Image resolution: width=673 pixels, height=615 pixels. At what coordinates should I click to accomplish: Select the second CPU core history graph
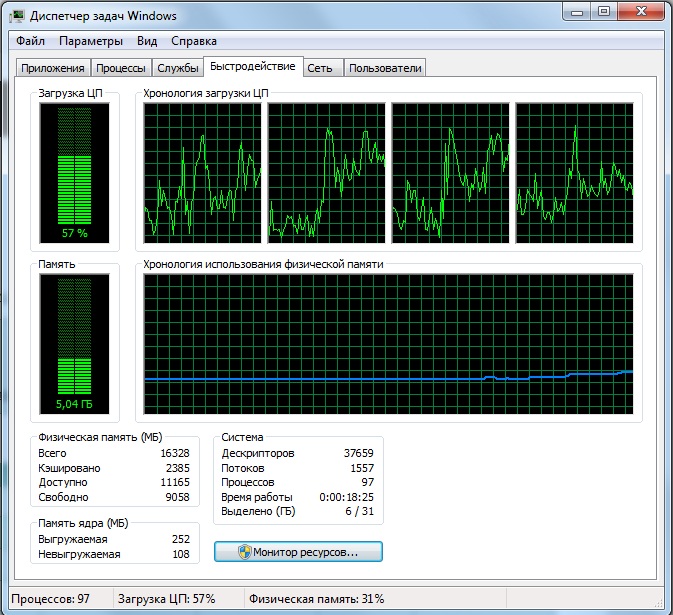coord(326,172)
